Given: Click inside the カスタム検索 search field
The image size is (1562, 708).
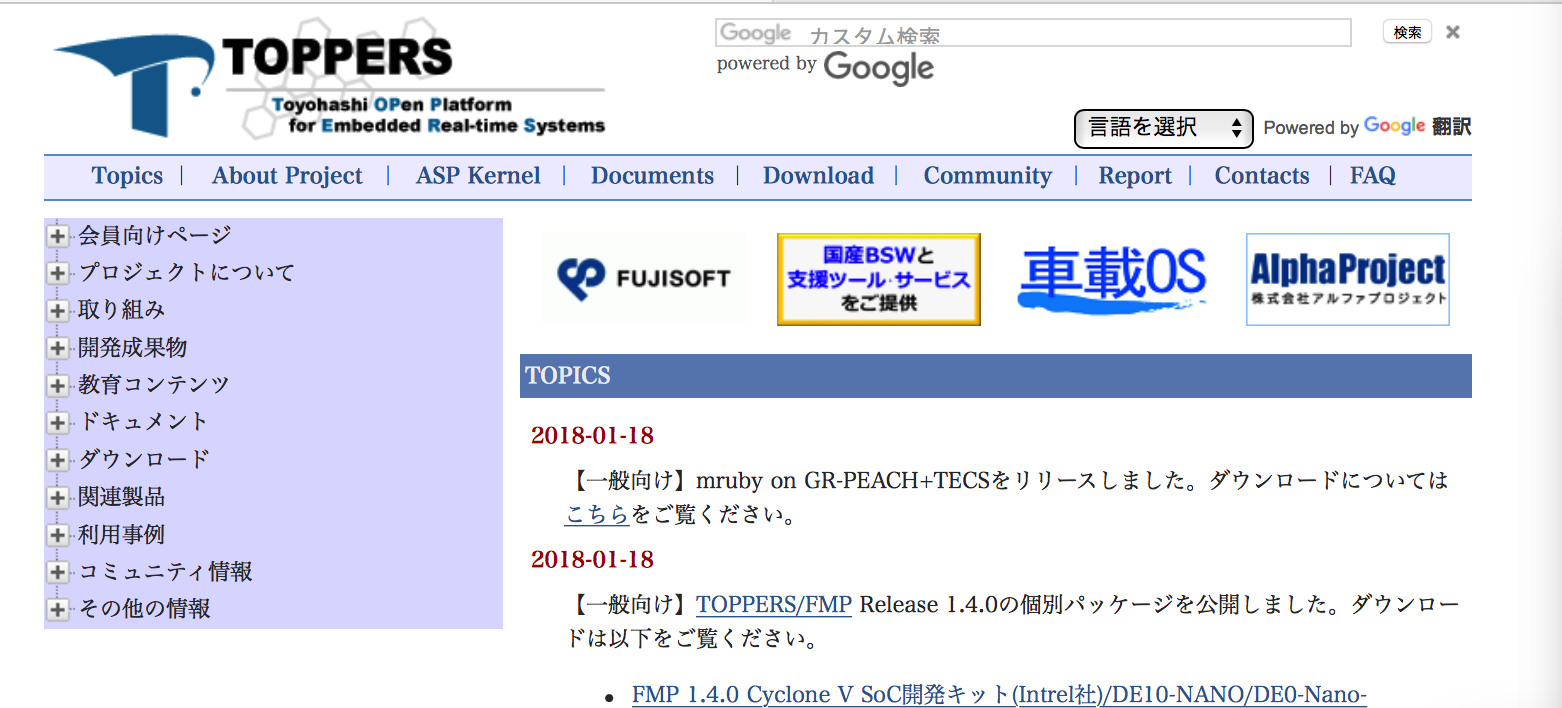Looking at the screenshot, I should pyautogui.click(x=1030, y=33).
